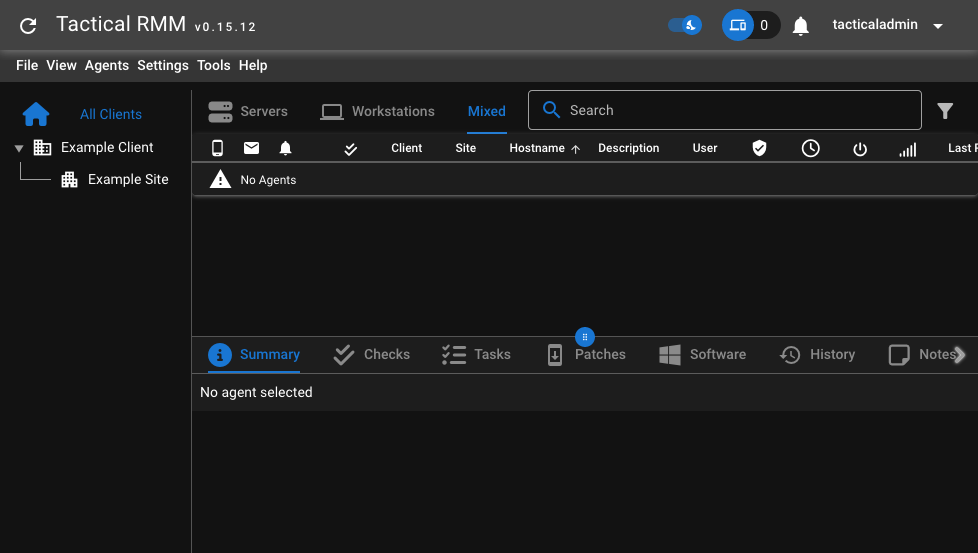This screenshot has width=978, height=553.
Task: Switch to the Notes tab
Action: coord(922,355)
